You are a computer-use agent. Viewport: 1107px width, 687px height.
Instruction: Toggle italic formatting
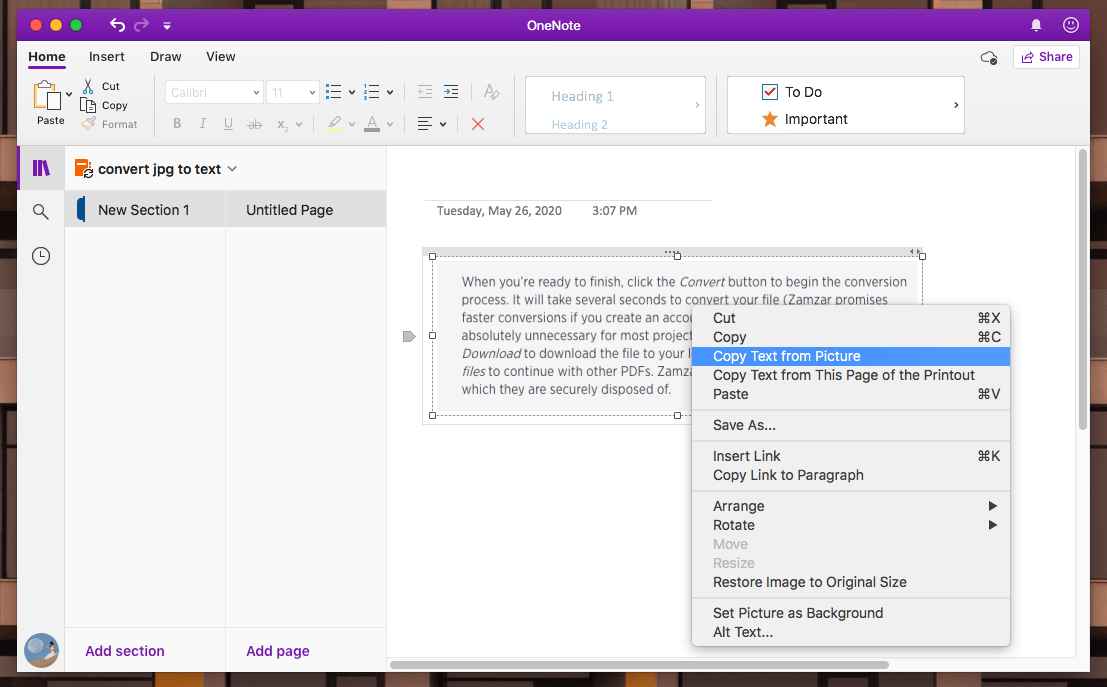pyautogui.click(x=203, y=124)
